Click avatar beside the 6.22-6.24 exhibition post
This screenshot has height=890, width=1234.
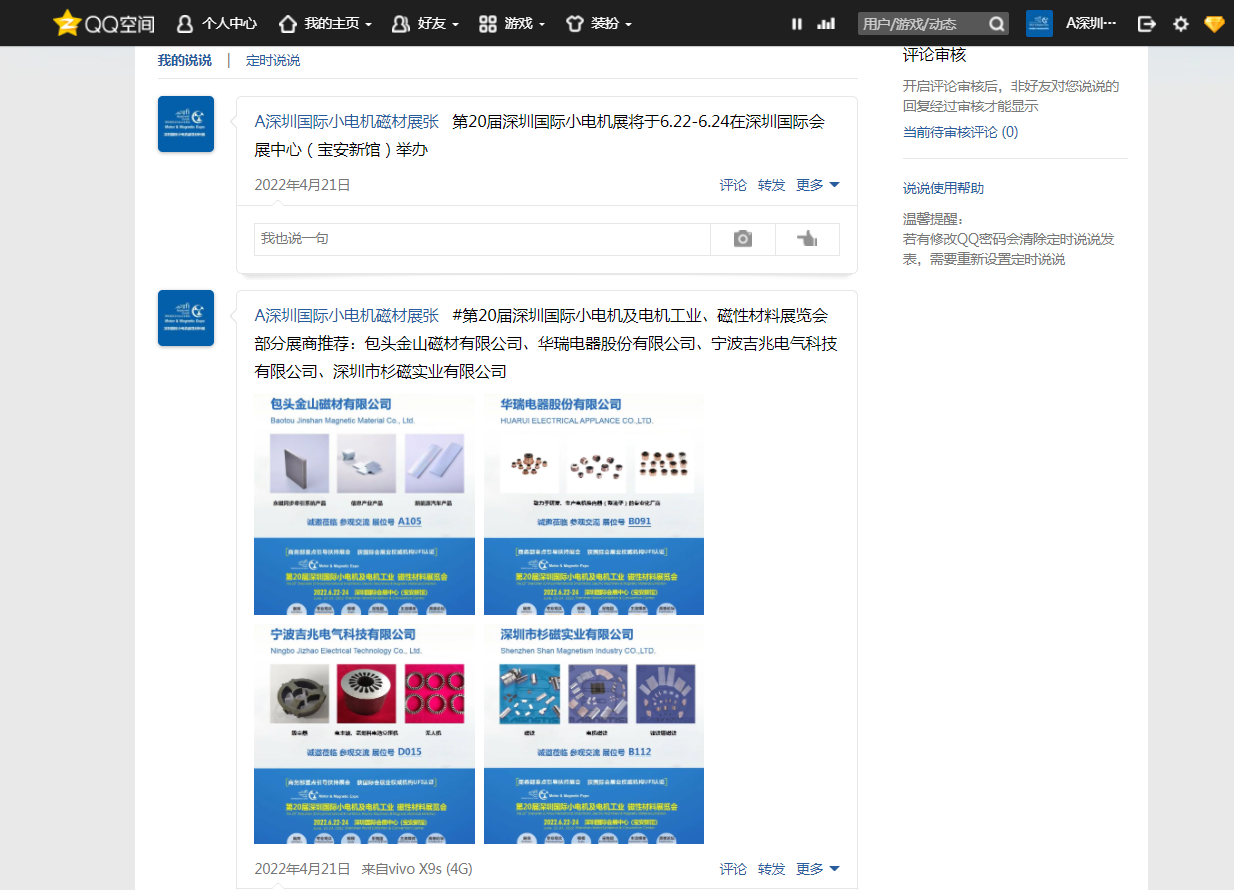click(x=186, y=124)
